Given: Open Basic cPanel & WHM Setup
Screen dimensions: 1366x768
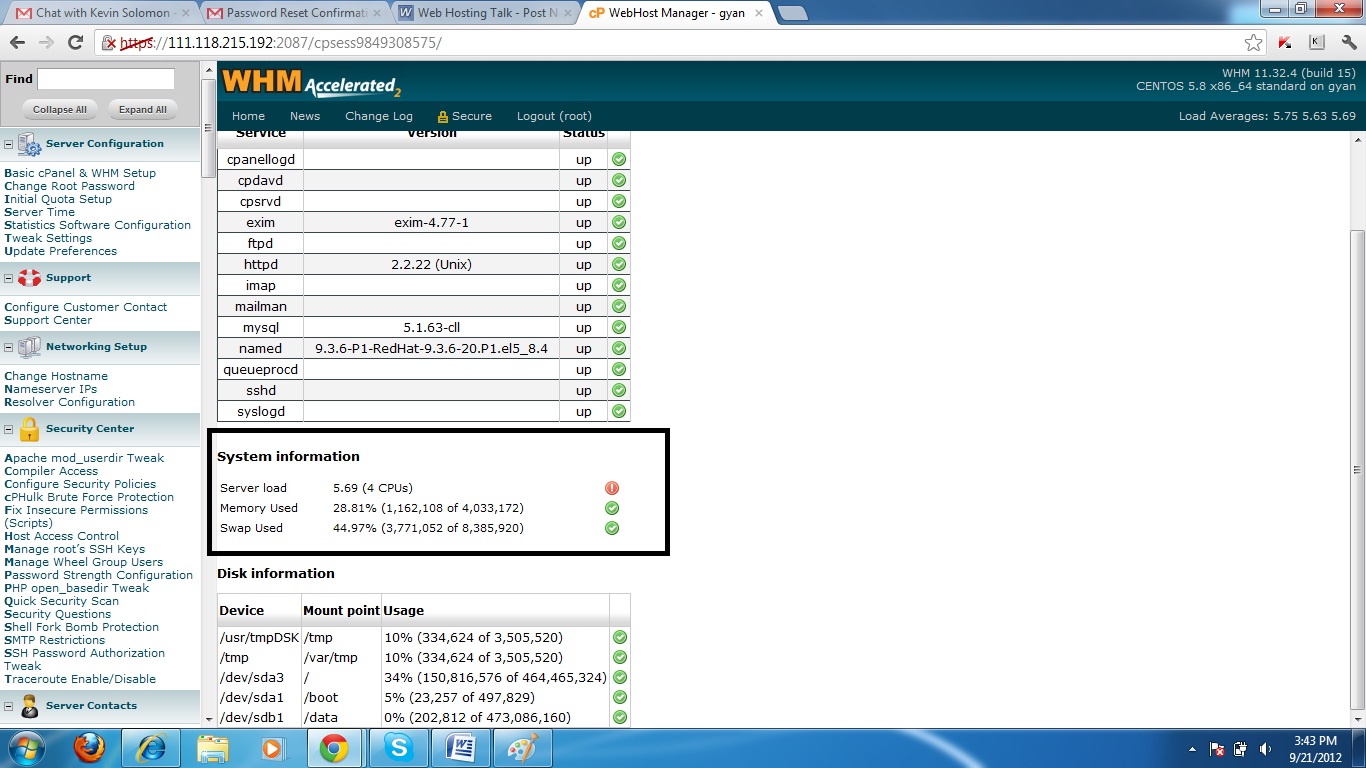Looking at the screenshot, I should click(x=80, y=173).
